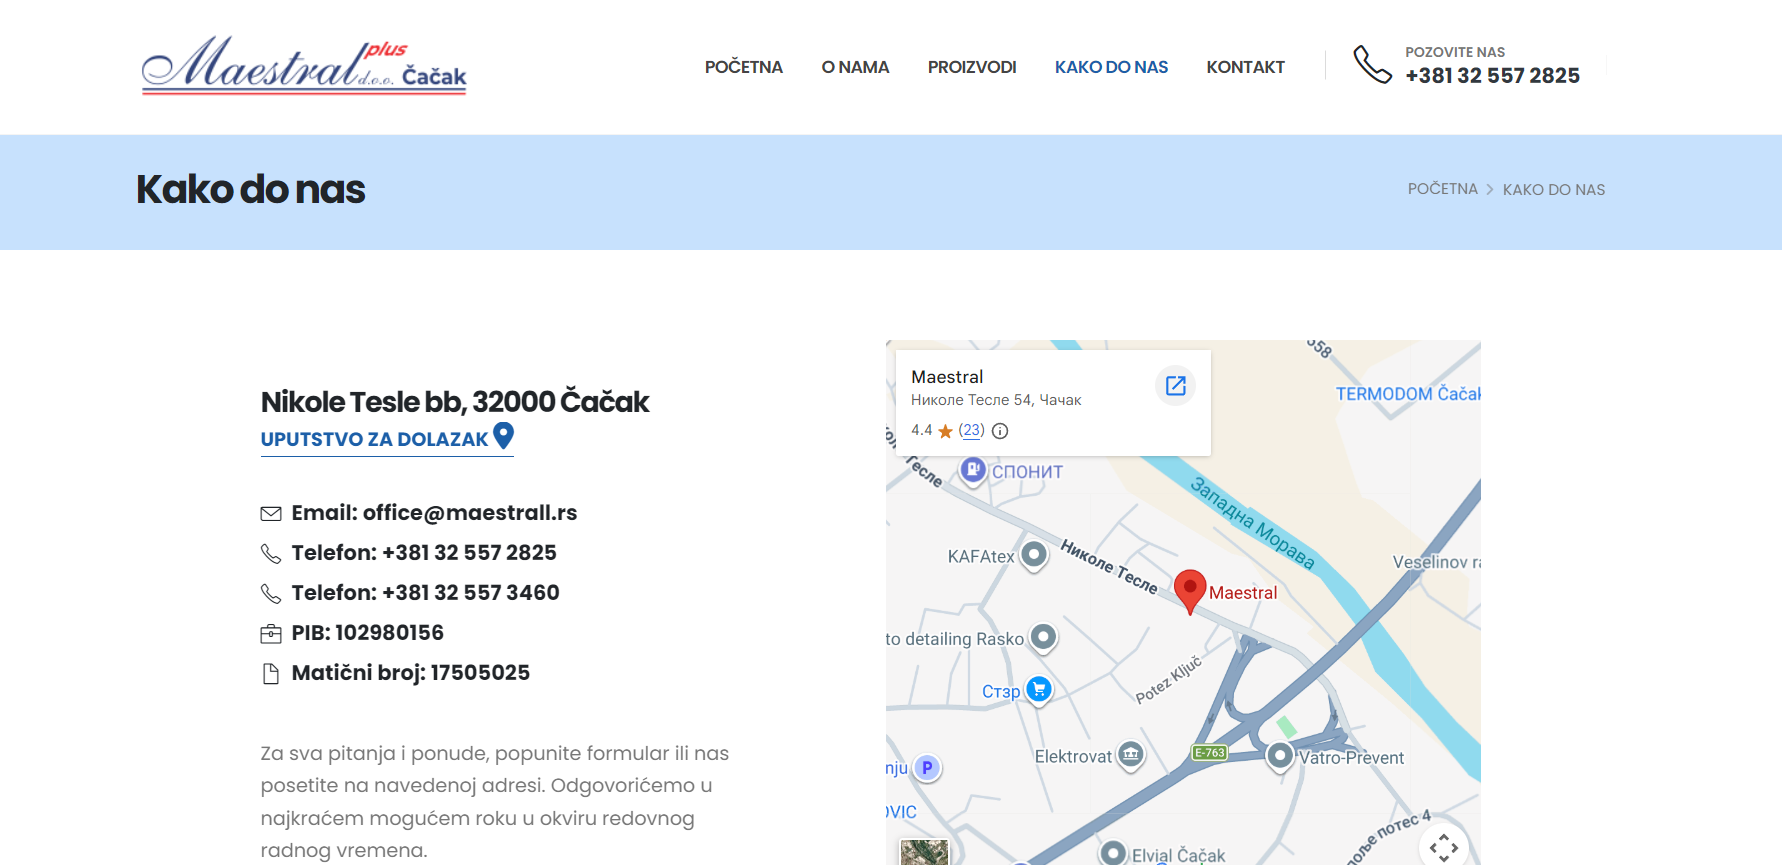Click the POZOVITE NAS header label
The width and height of the screenshot is (1782, 865).
1455,52
